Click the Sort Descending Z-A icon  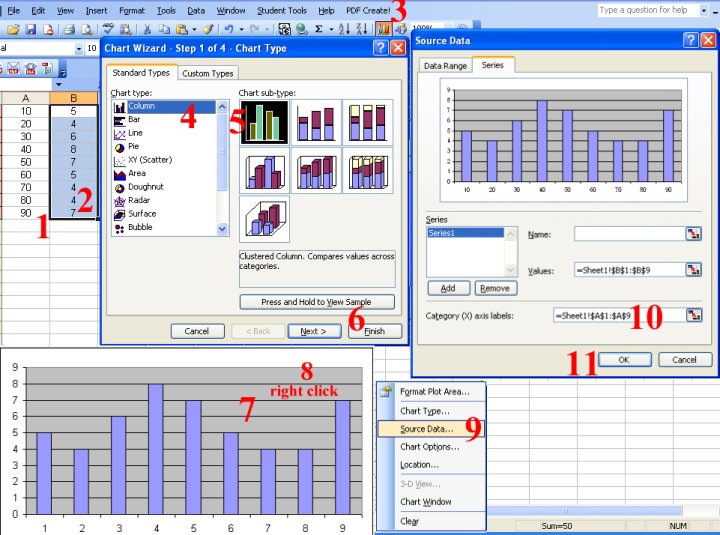[362, 29]
